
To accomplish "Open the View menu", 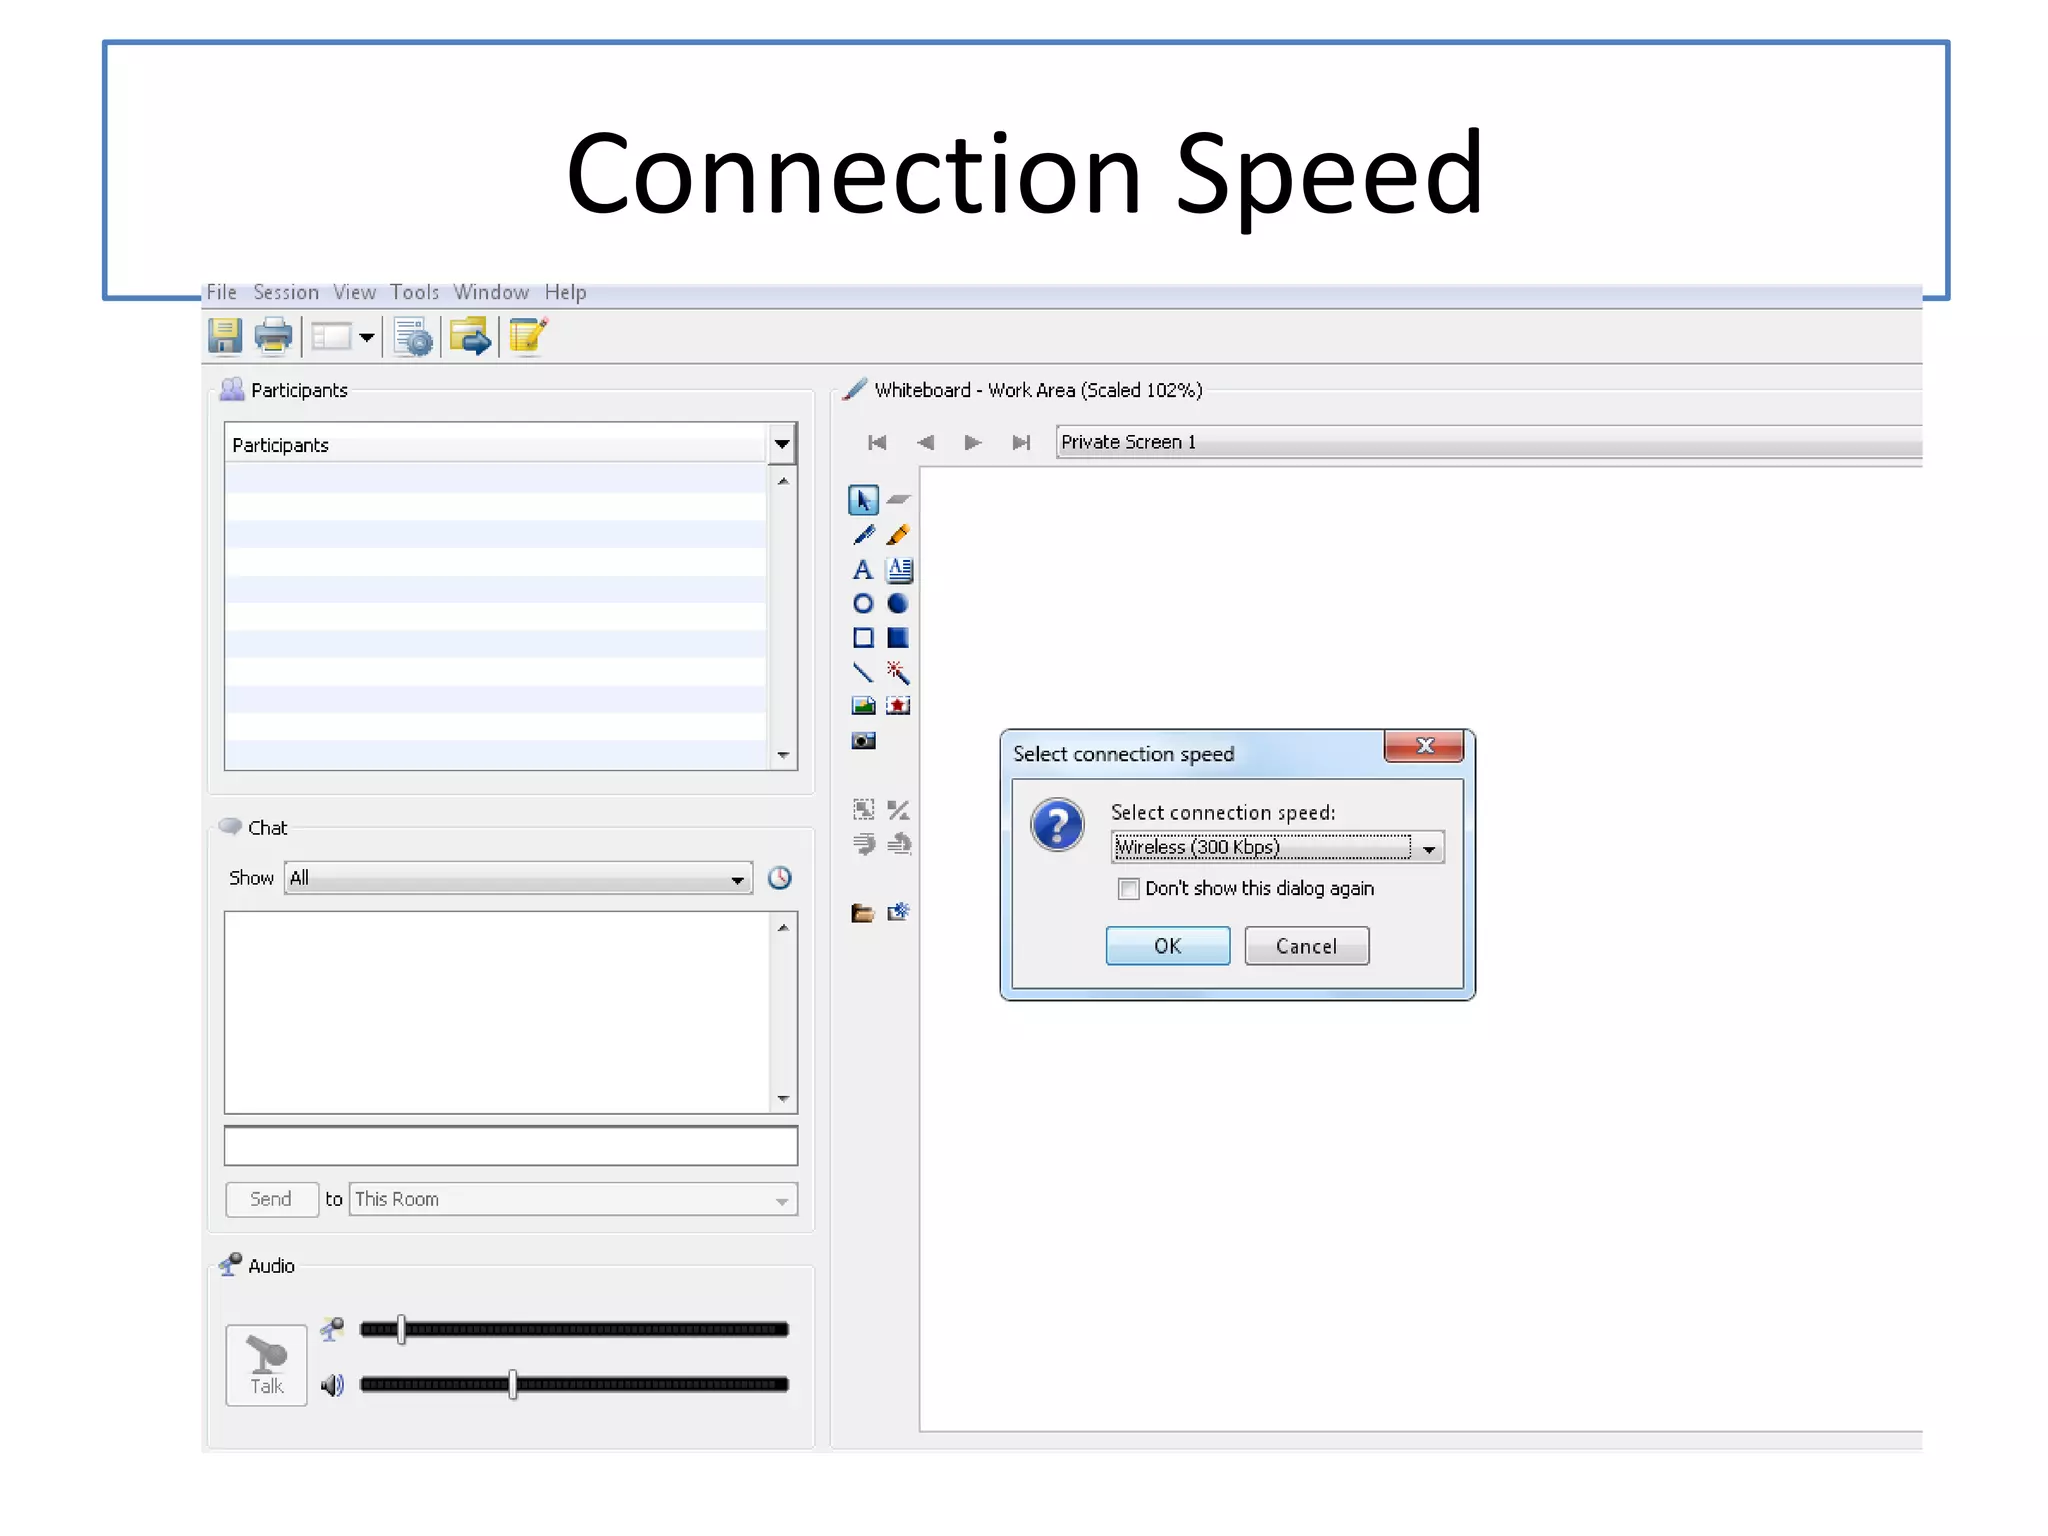I will 355,292.
